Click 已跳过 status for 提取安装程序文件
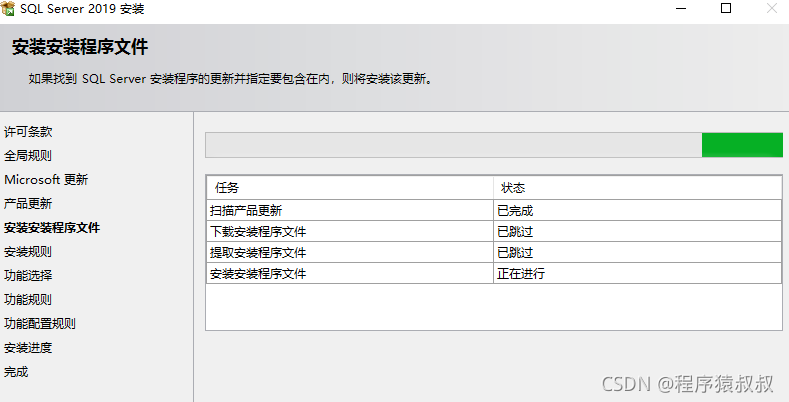 pos(637,253)
